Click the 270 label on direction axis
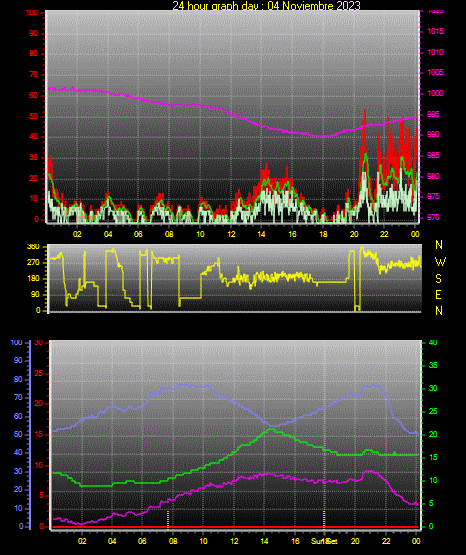 [34, 263]
